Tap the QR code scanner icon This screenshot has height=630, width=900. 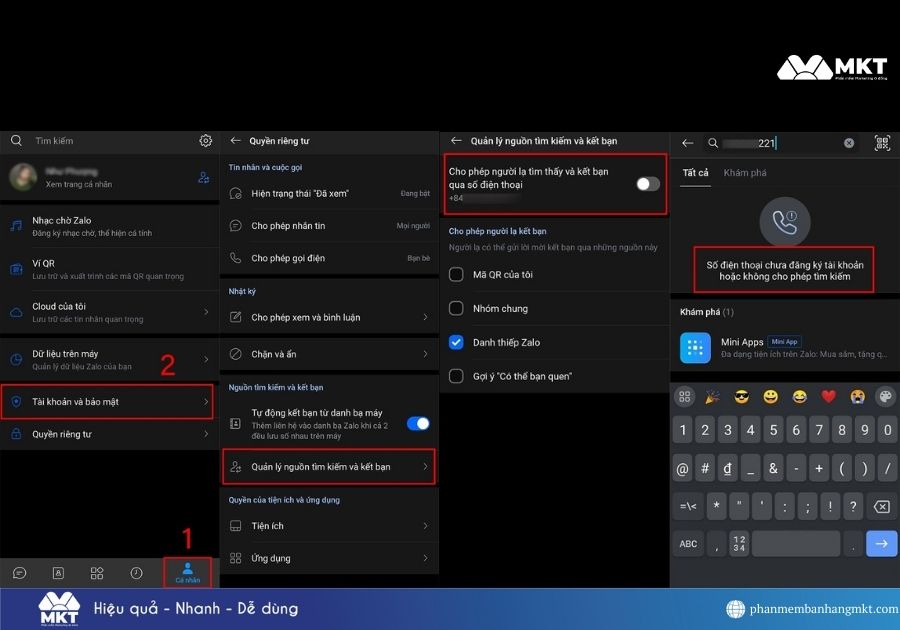click(x=882, y=143)
